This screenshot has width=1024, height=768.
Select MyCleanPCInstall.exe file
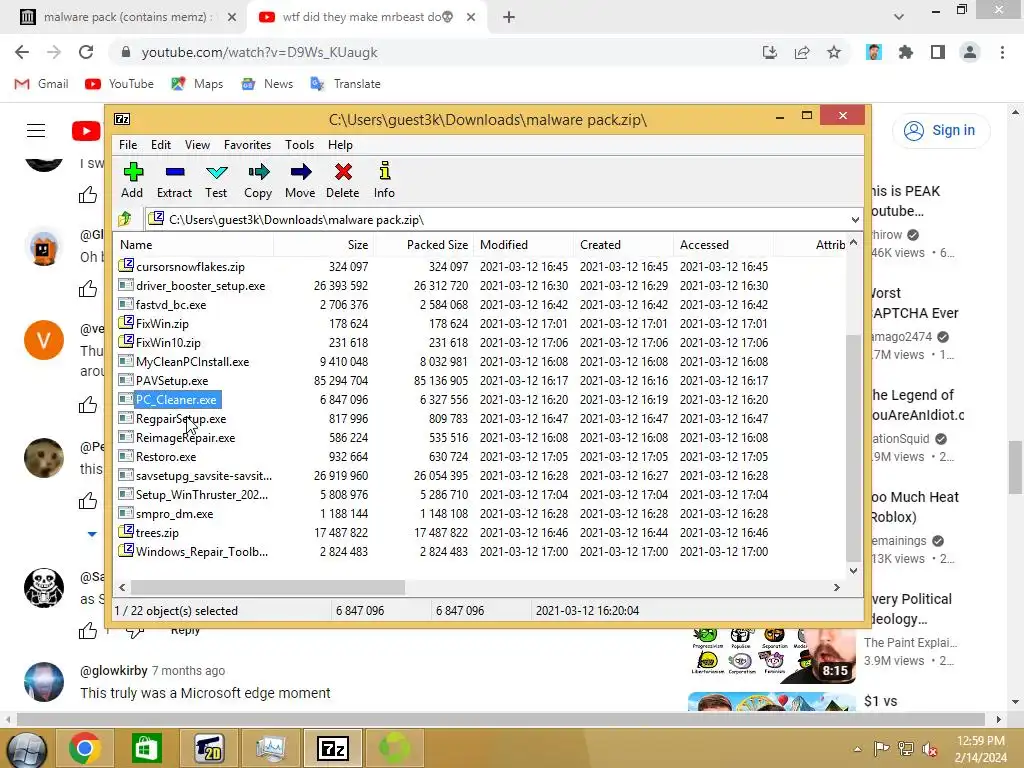192,361
